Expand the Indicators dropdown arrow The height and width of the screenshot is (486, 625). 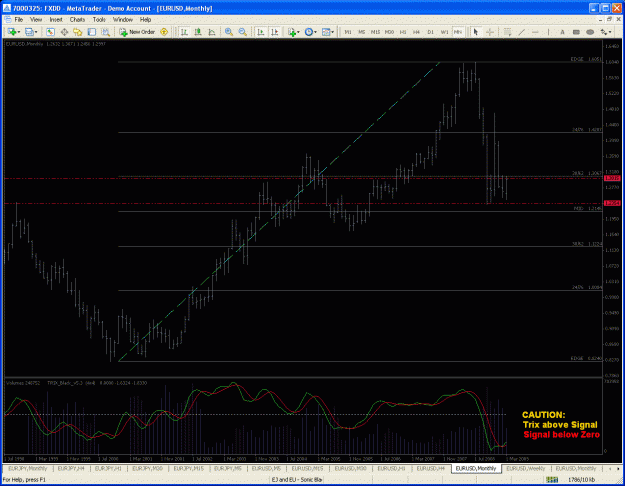[x=298, y=32]
